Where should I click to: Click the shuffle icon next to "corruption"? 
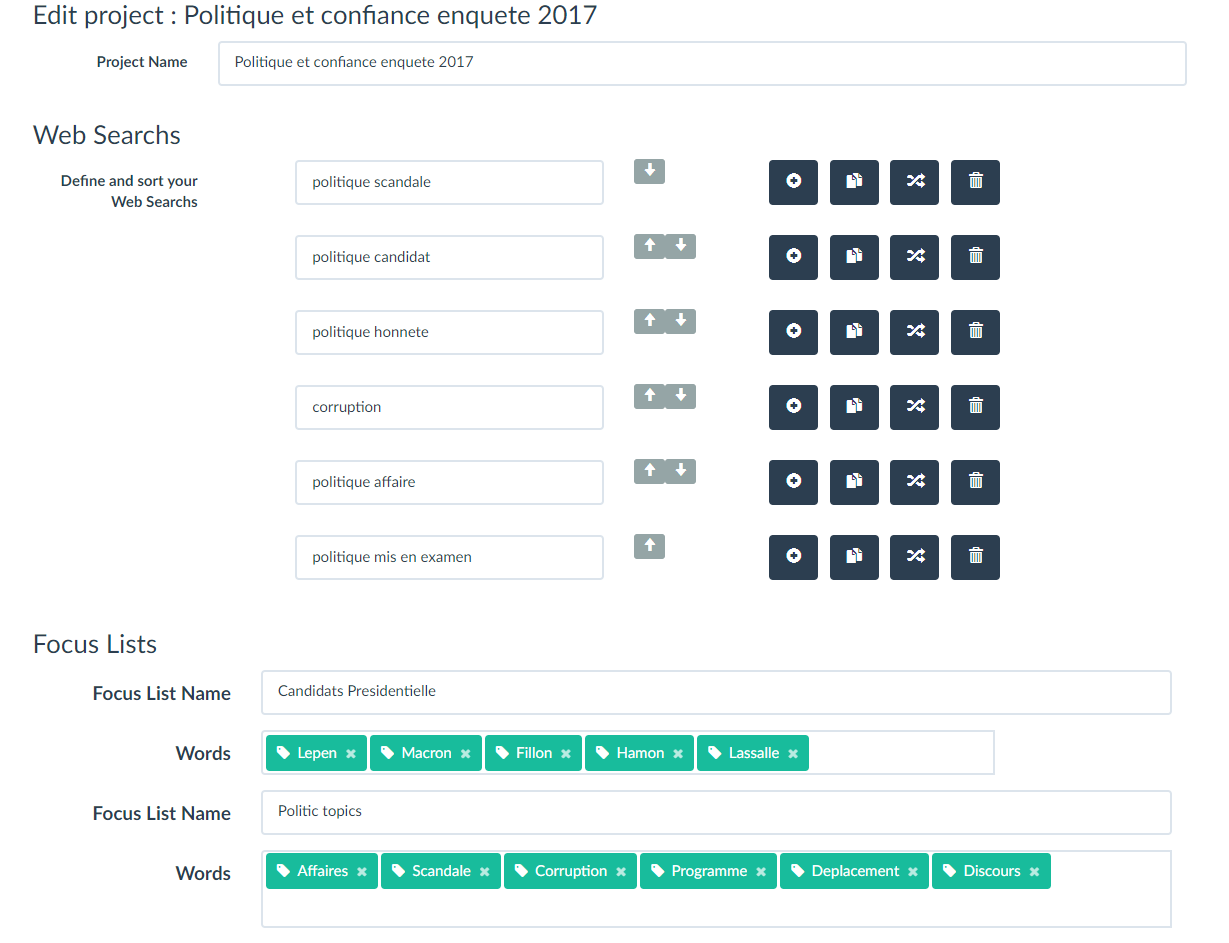coord(914,407)
